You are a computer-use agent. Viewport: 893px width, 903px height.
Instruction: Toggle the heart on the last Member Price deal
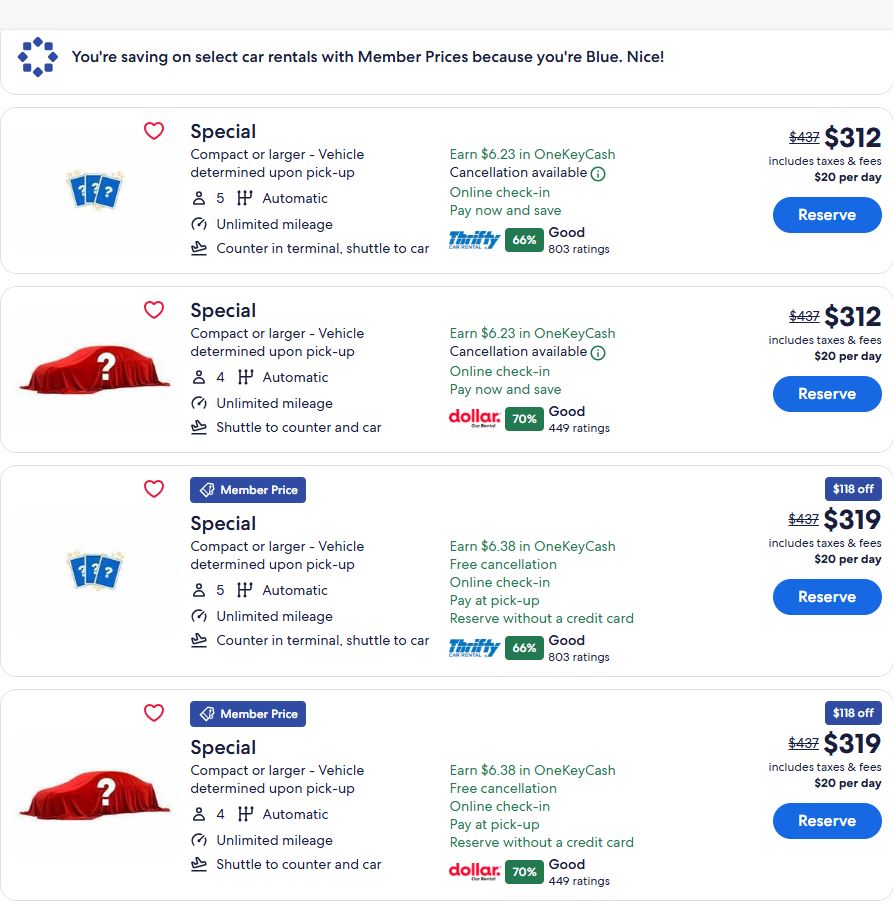tap(154, 713)
